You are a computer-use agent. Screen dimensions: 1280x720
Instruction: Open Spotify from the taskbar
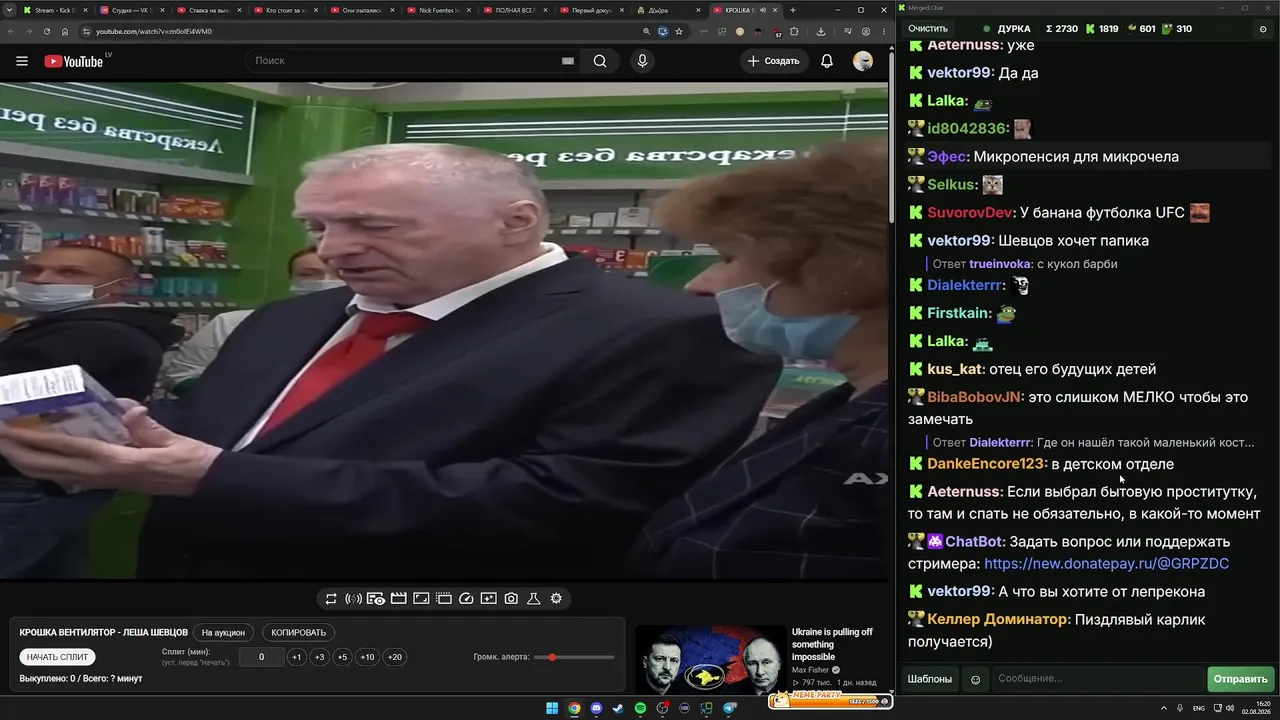point(640,709)
